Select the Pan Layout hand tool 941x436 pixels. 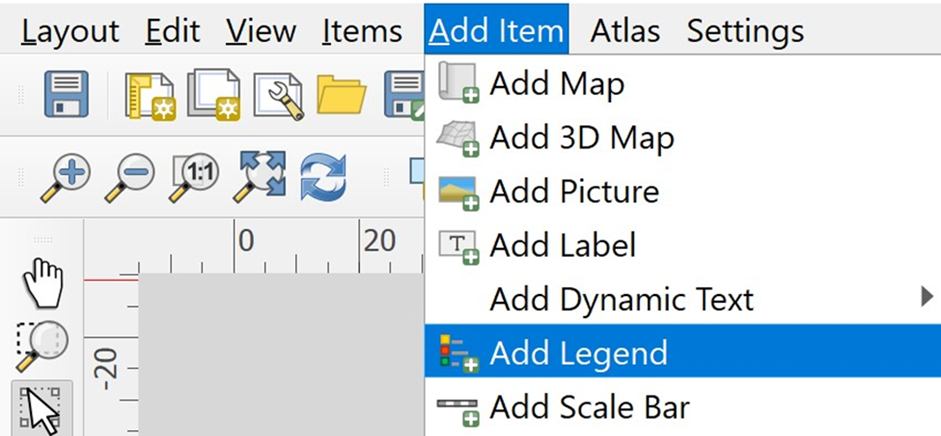point(43,283)
